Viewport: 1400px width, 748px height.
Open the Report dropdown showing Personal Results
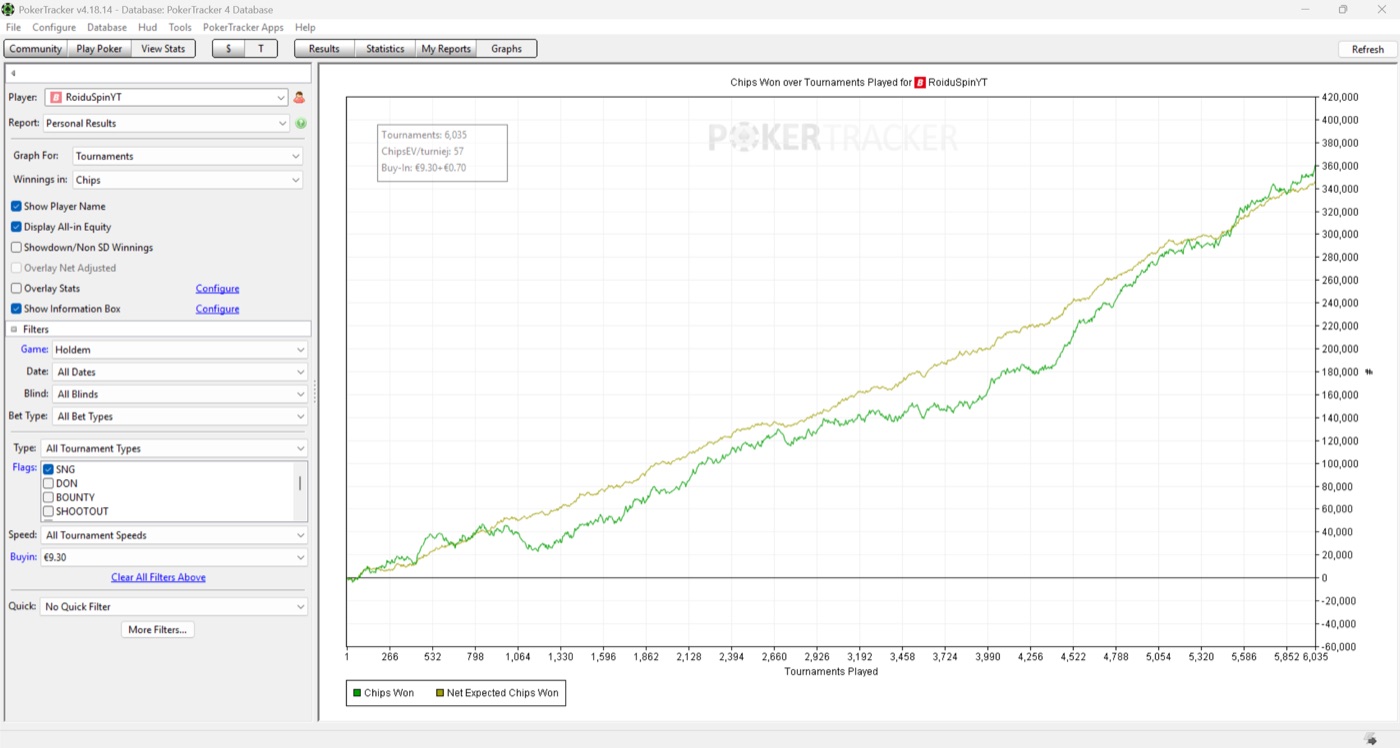point(166,123)
